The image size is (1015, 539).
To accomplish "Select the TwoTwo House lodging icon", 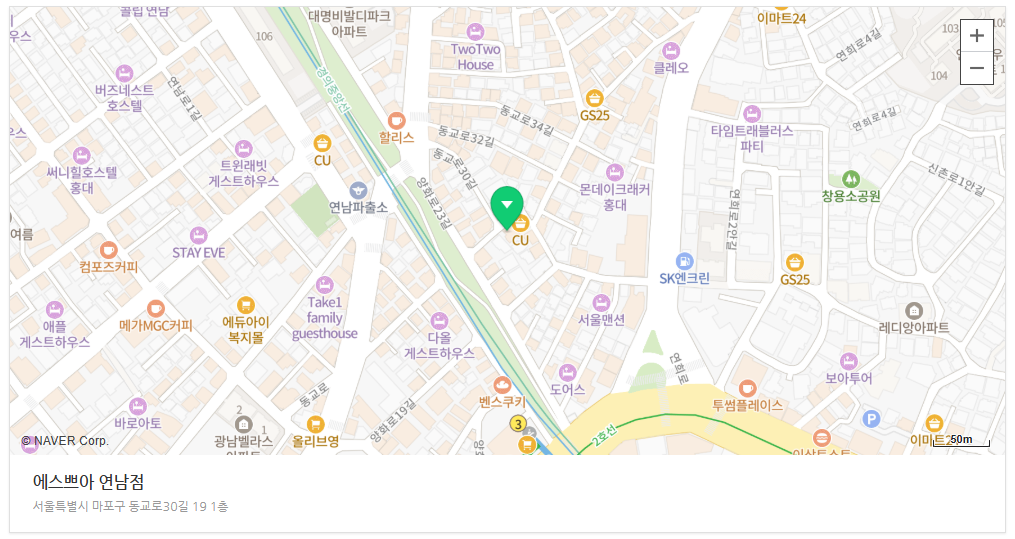I will pos(475,31).
